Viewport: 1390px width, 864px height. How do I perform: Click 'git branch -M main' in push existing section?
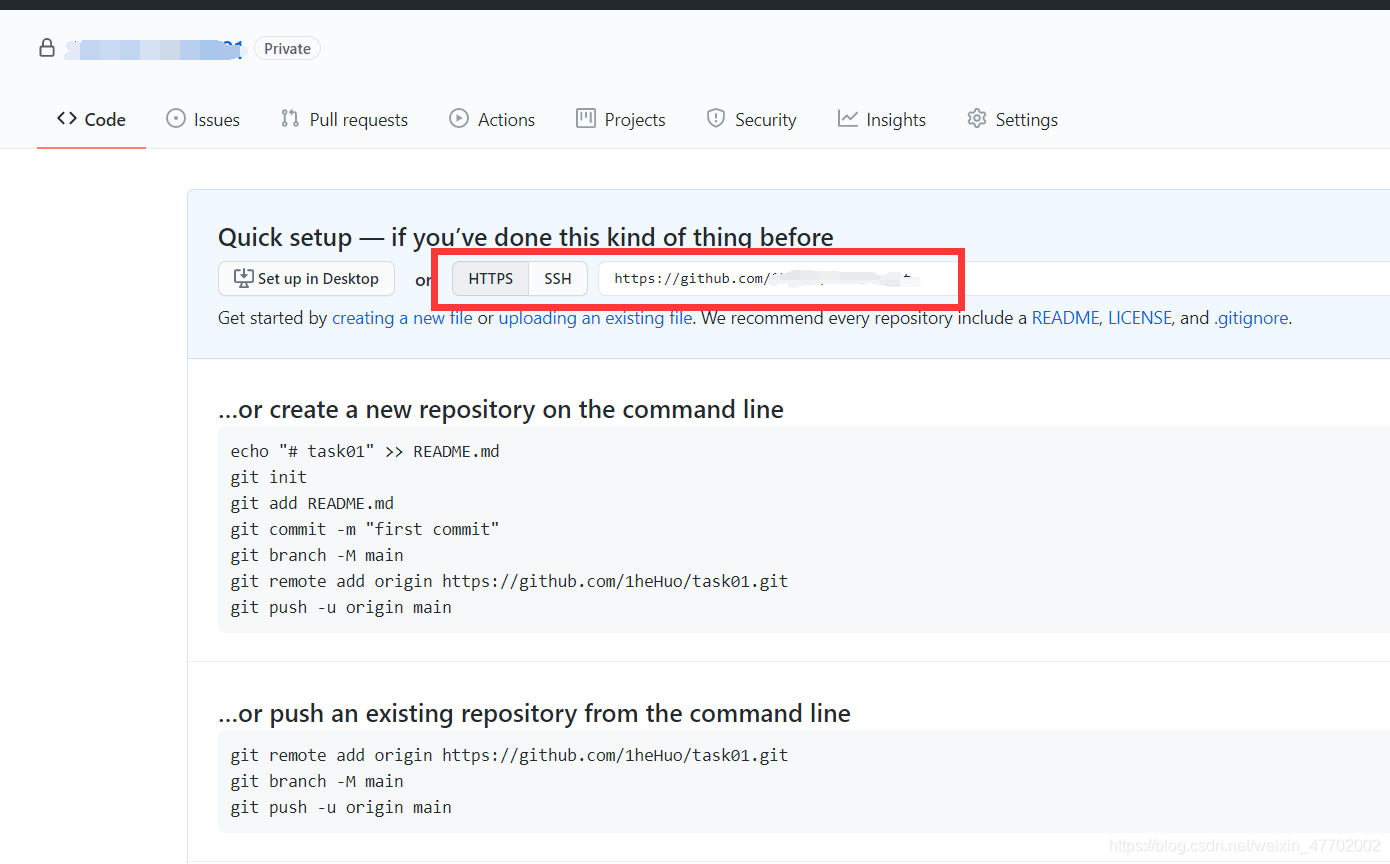click(317, 781)
